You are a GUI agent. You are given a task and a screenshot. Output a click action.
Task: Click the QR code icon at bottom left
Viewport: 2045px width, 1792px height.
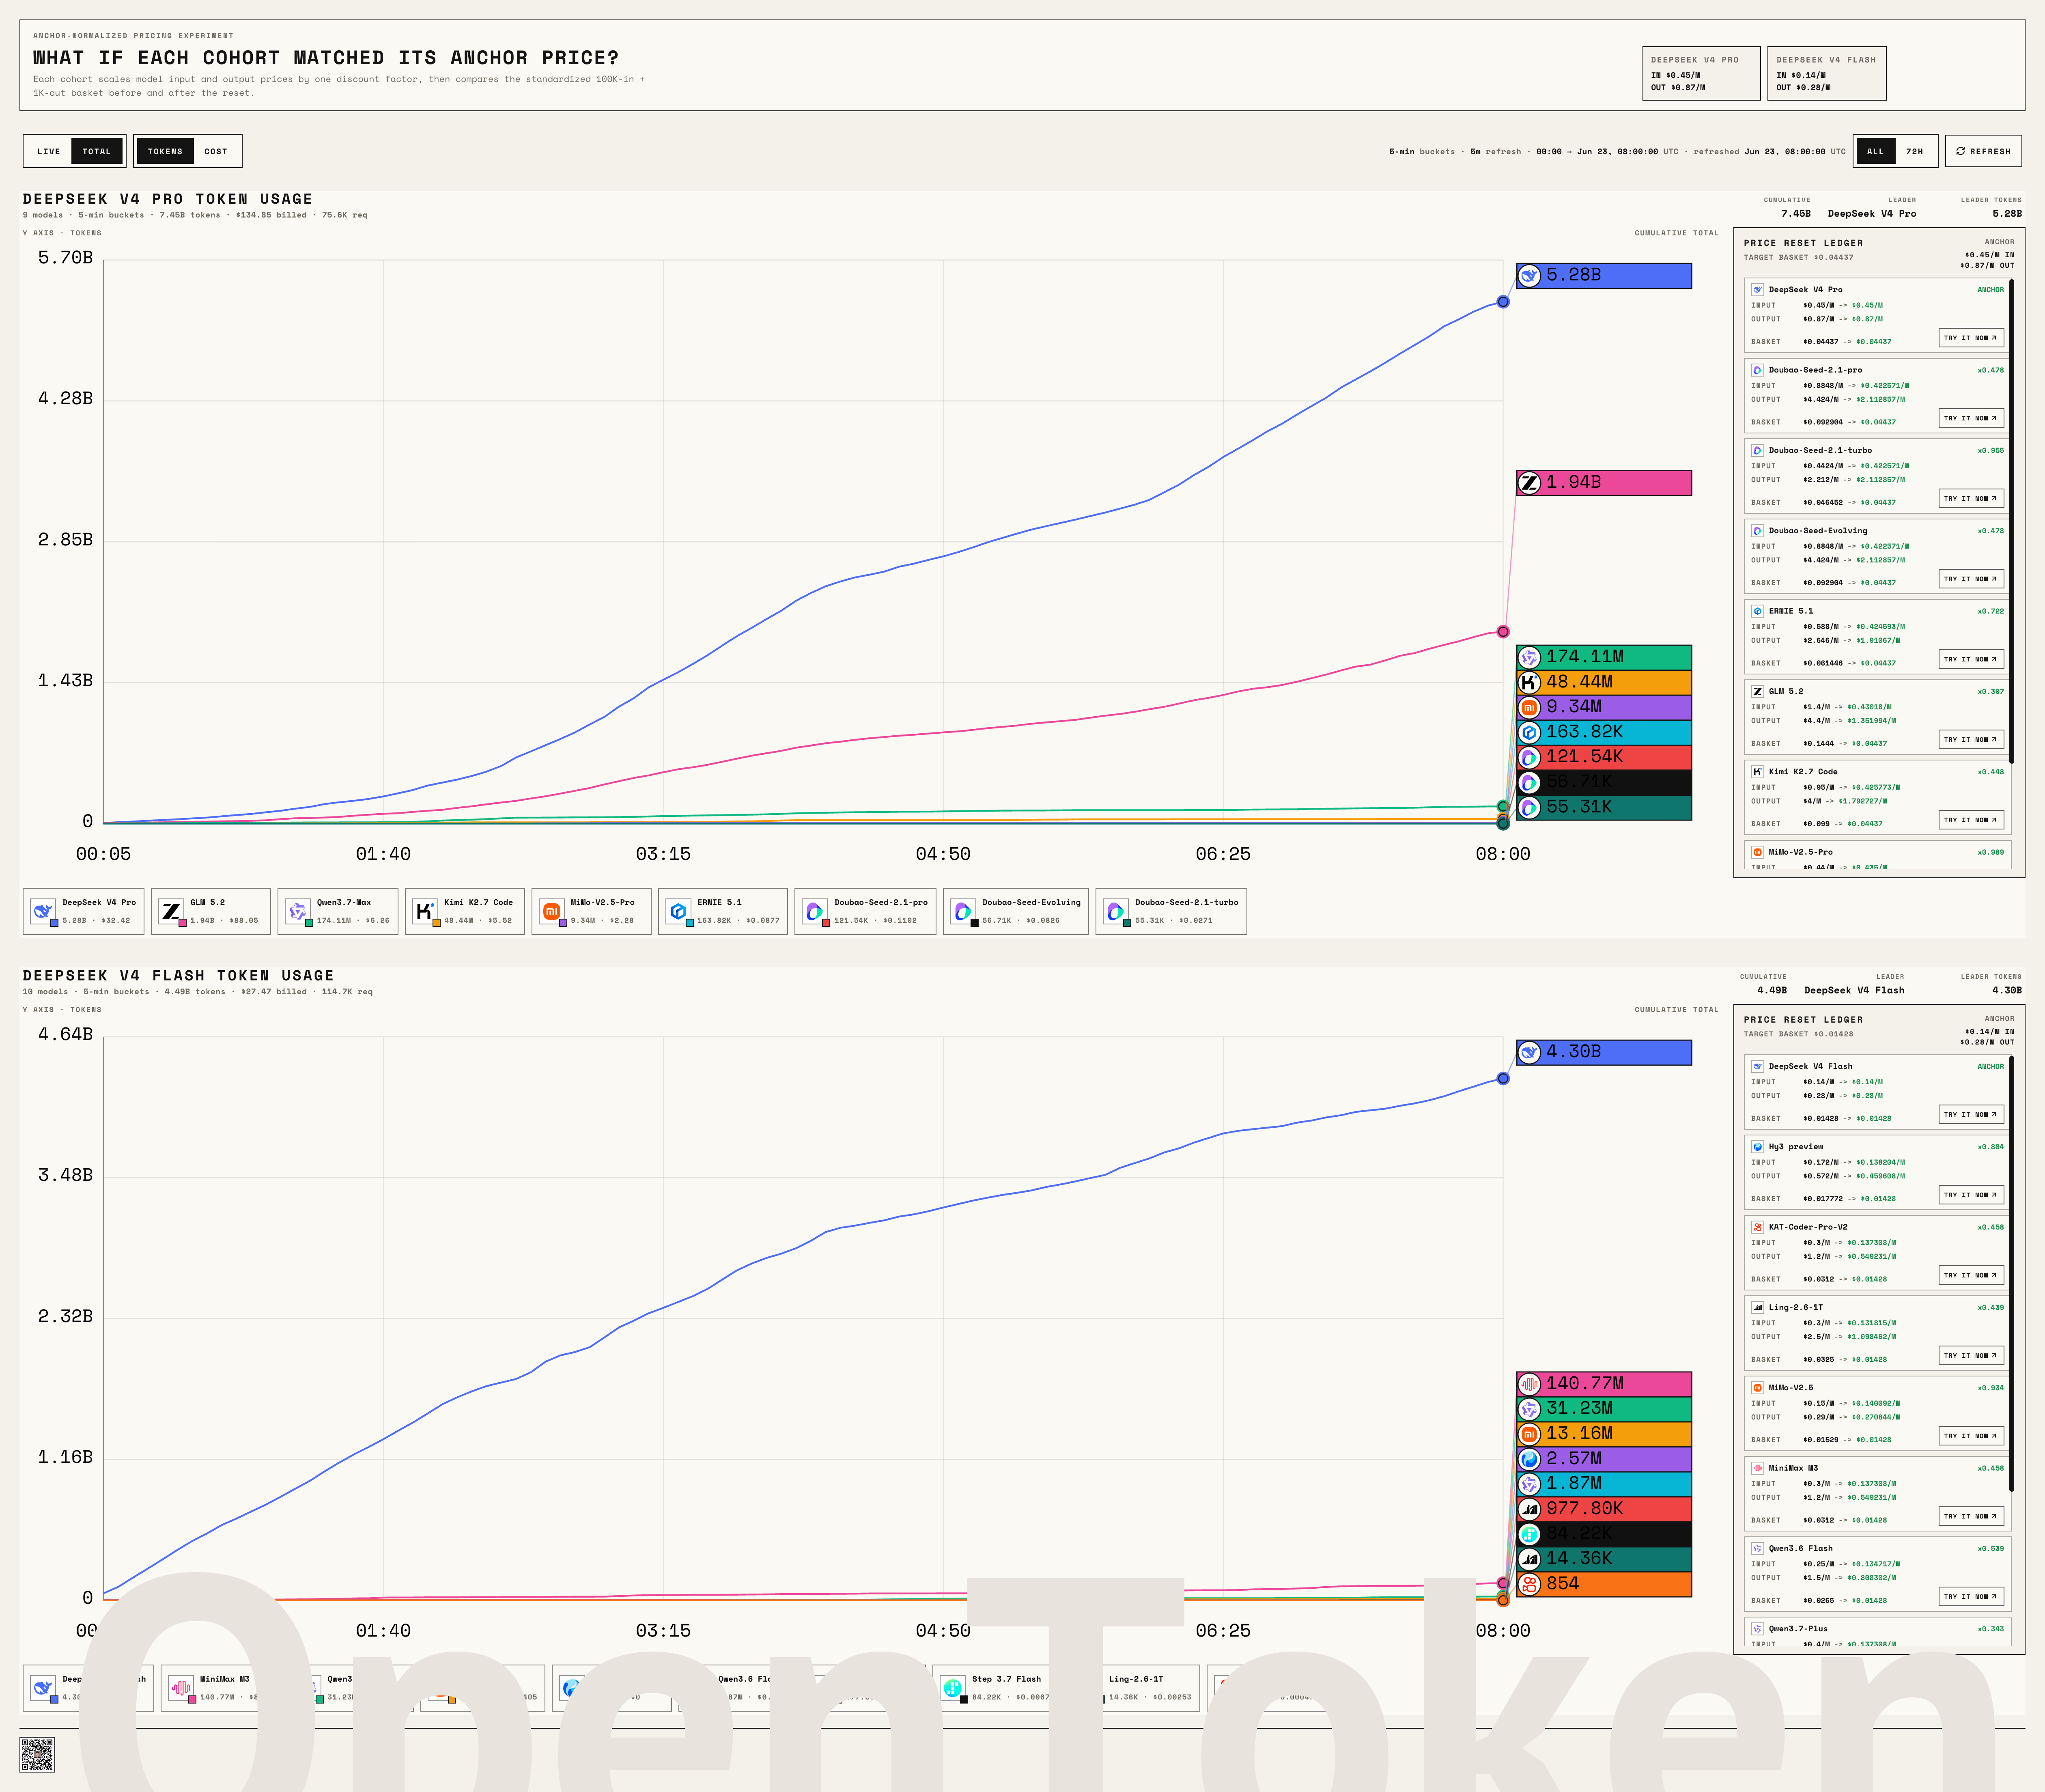pyautogui.click(x=37, y=1755)
